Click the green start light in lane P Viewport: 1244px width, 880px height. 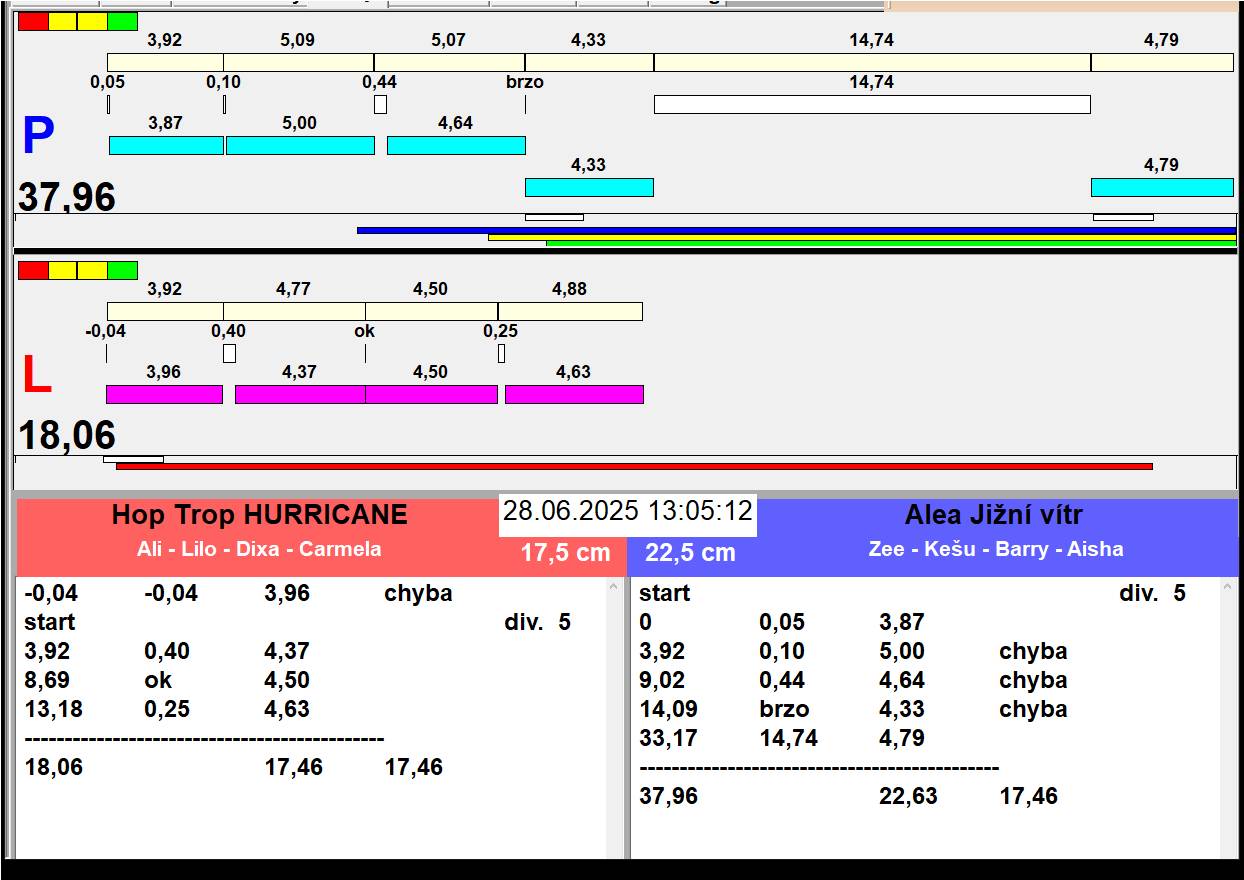point(122,21)
